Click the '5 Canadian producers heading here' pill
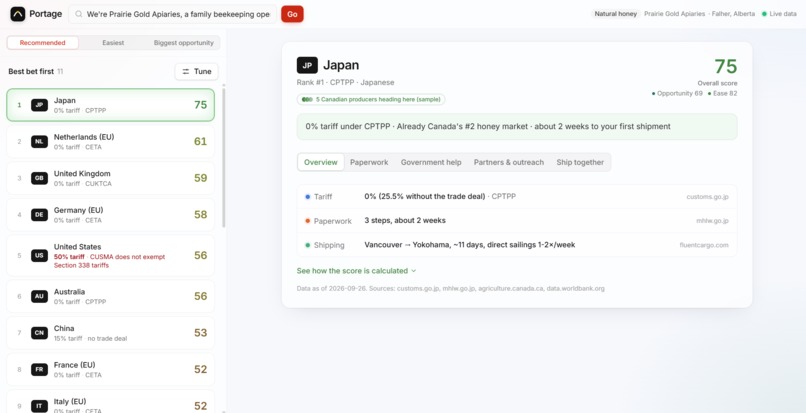The width and height of the screenshot is (806, 413). [x=371, y=99]
